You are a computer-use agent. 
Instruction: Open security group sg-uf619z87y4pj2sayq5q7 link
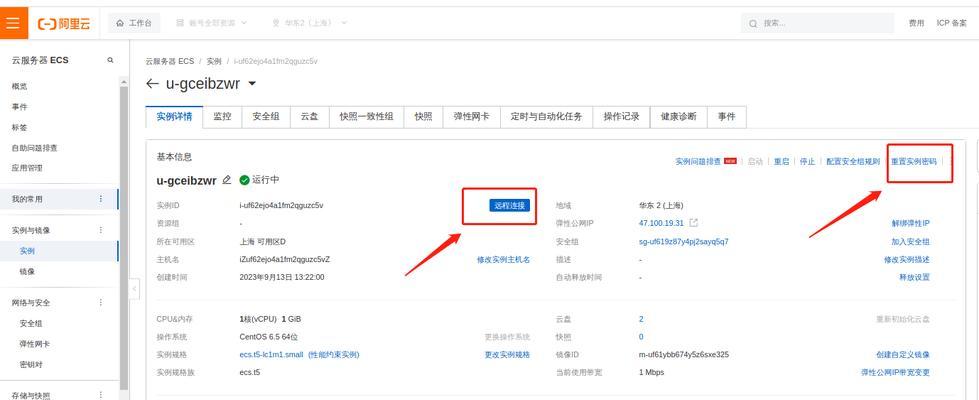(684, 241)
